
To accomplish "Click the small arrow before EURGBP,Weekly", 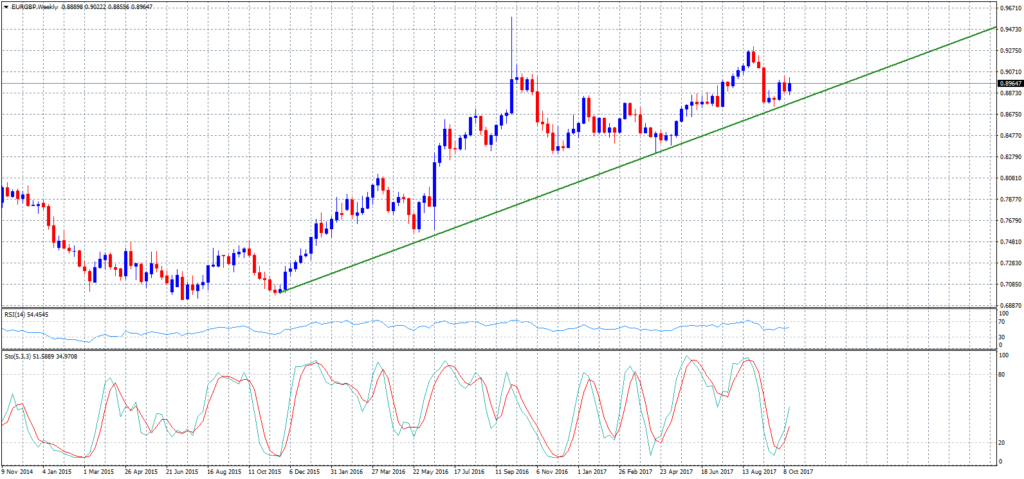I will click(5, 7).
